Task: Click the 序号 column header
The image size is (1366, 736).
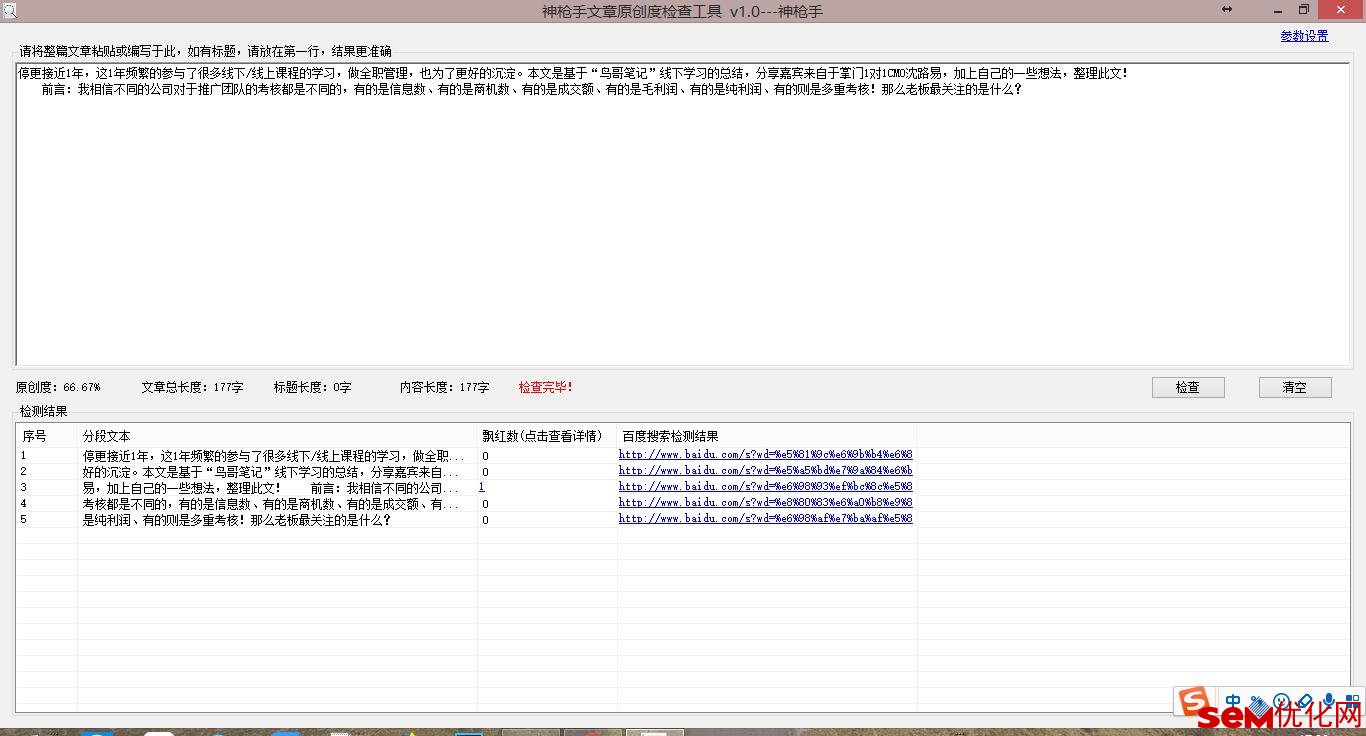Action: click(35, 436)
